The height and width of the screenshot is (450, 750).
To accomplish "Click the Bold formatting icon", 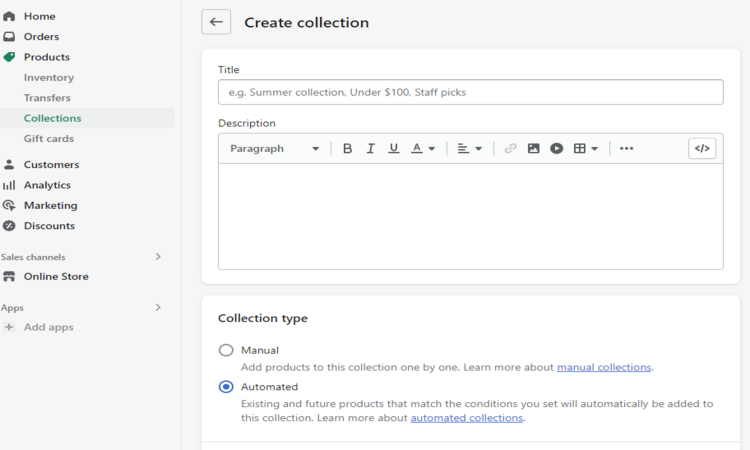I will (347, 148).
